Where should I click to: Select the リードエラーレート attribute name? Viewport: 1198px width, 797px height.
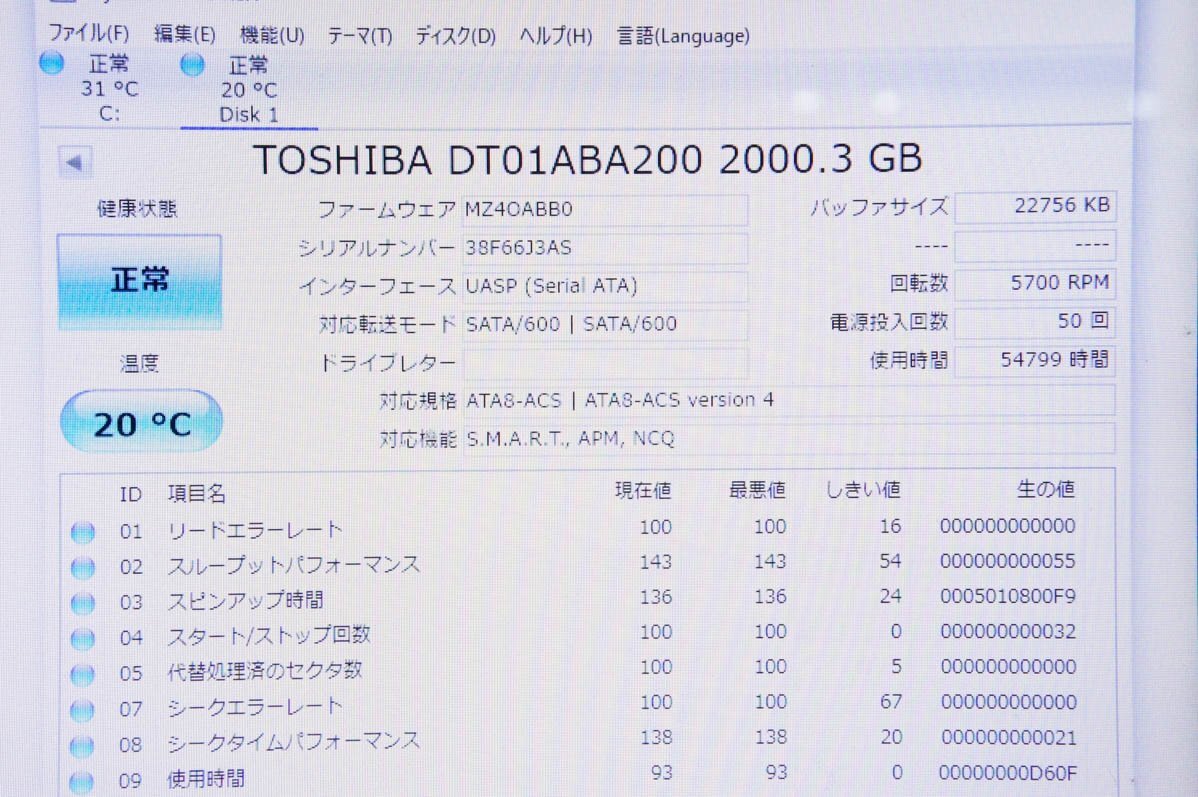point(255,530)
